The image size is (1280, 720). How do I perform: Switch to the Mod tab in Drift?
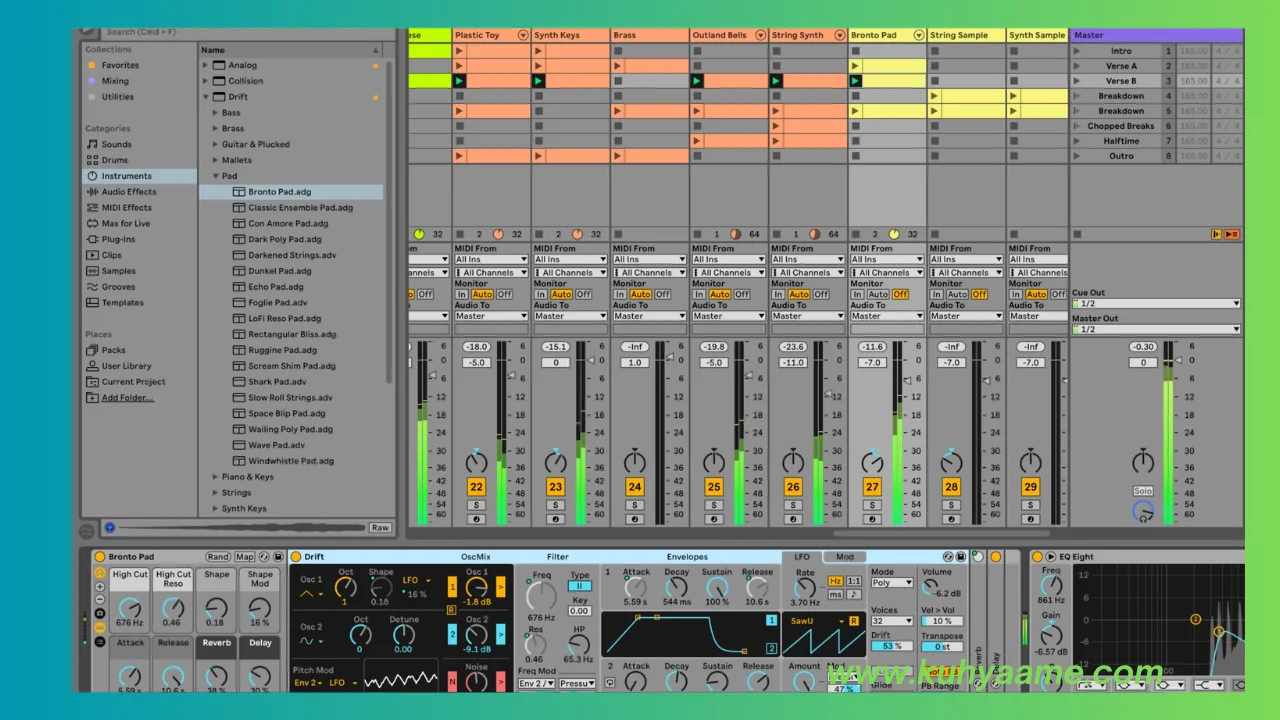click(845, 557)
